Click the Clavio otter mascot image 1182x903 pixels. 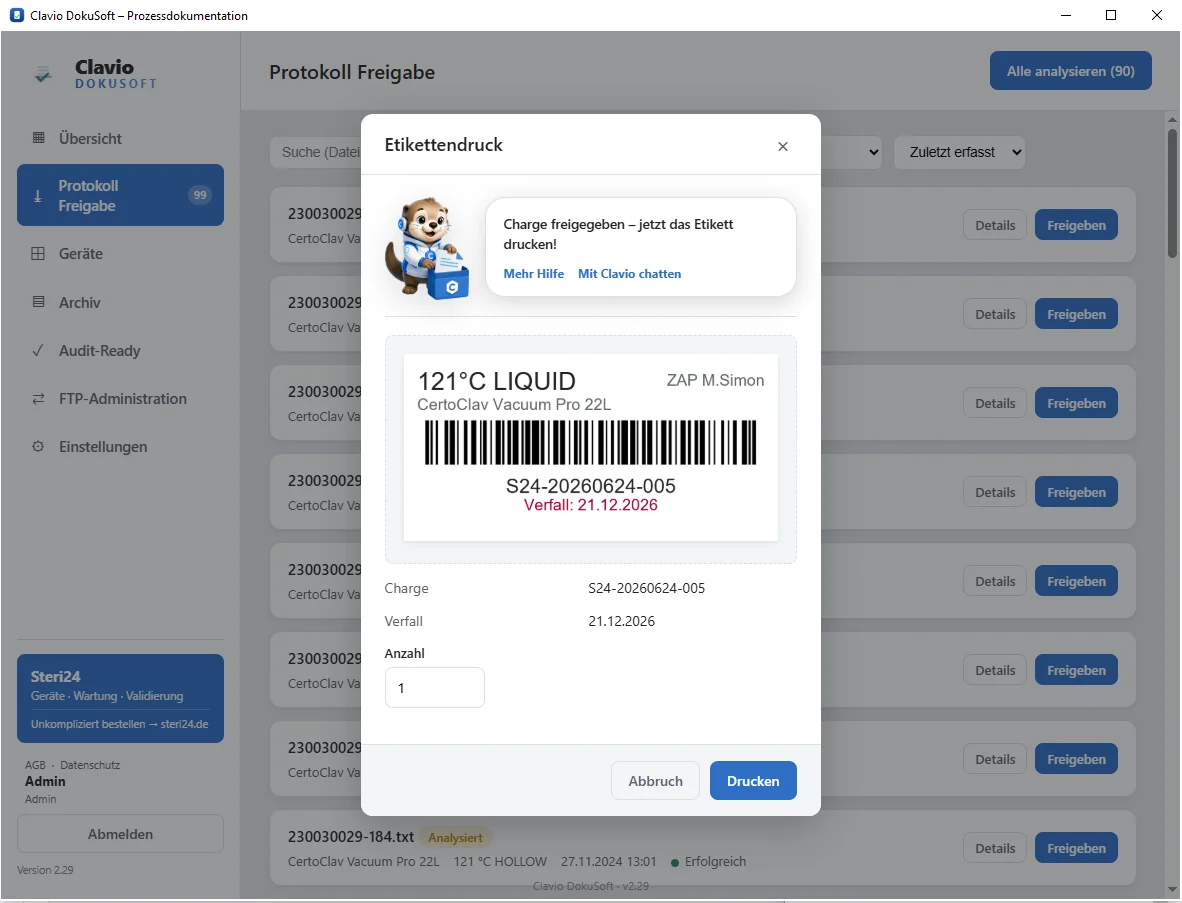(x=427, y=248)
